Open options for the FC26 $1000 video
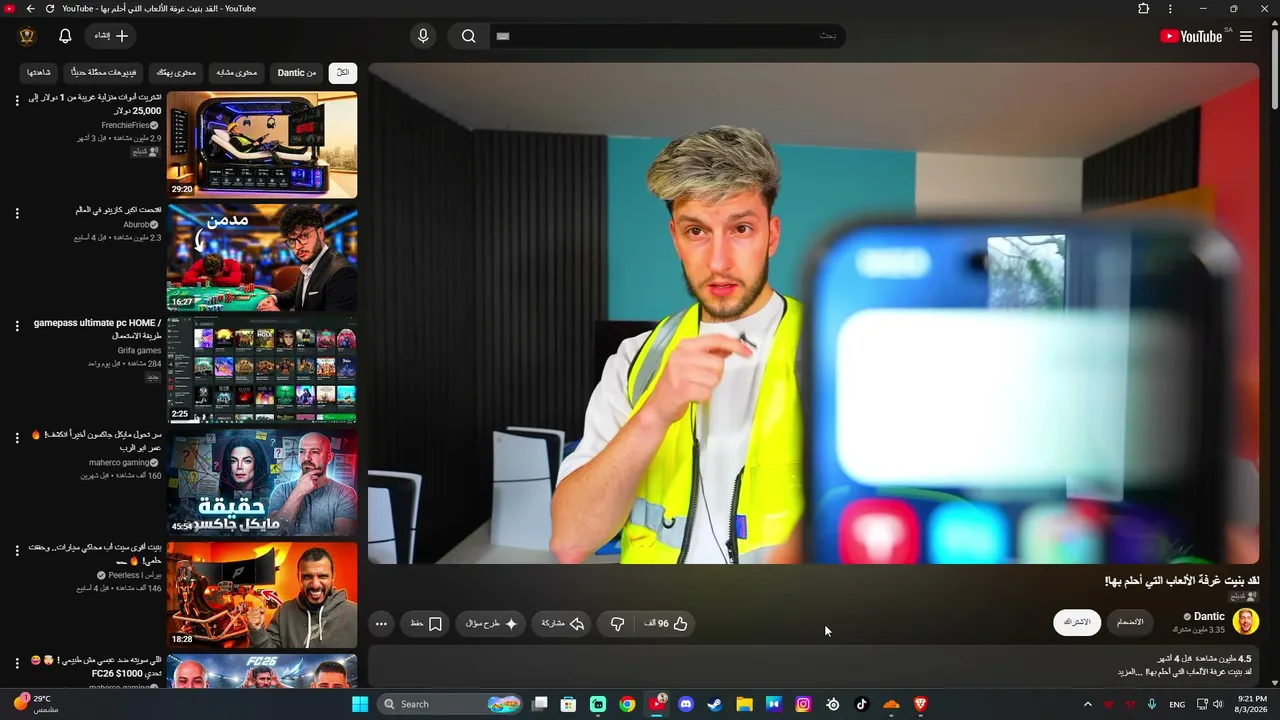 [x=17, y=663]
